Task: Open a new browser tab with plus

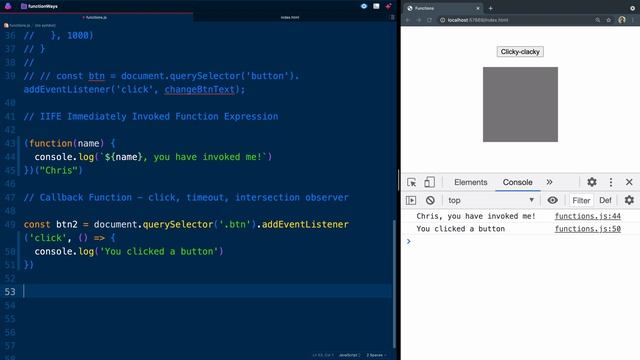Action: 491,8
